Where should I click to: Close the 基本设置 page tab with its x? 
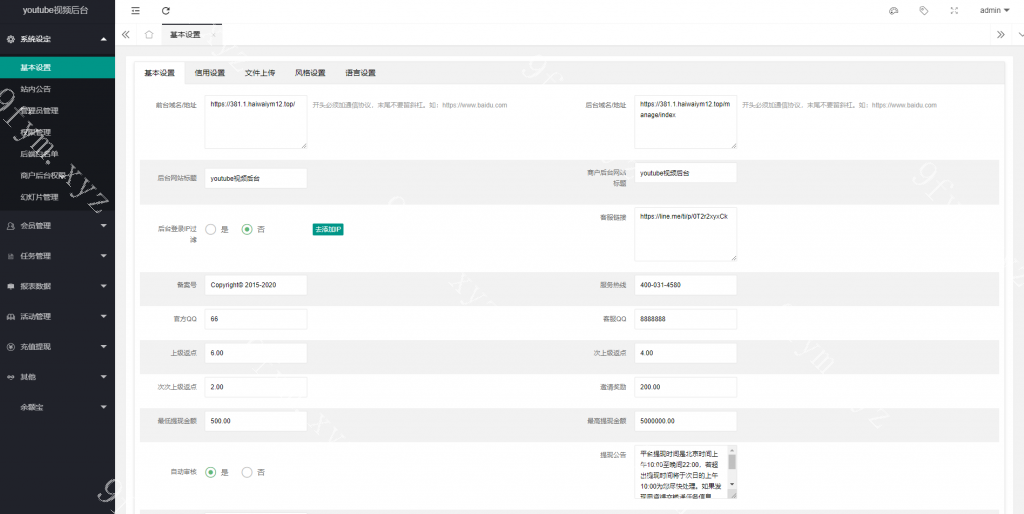click(213, 35)
